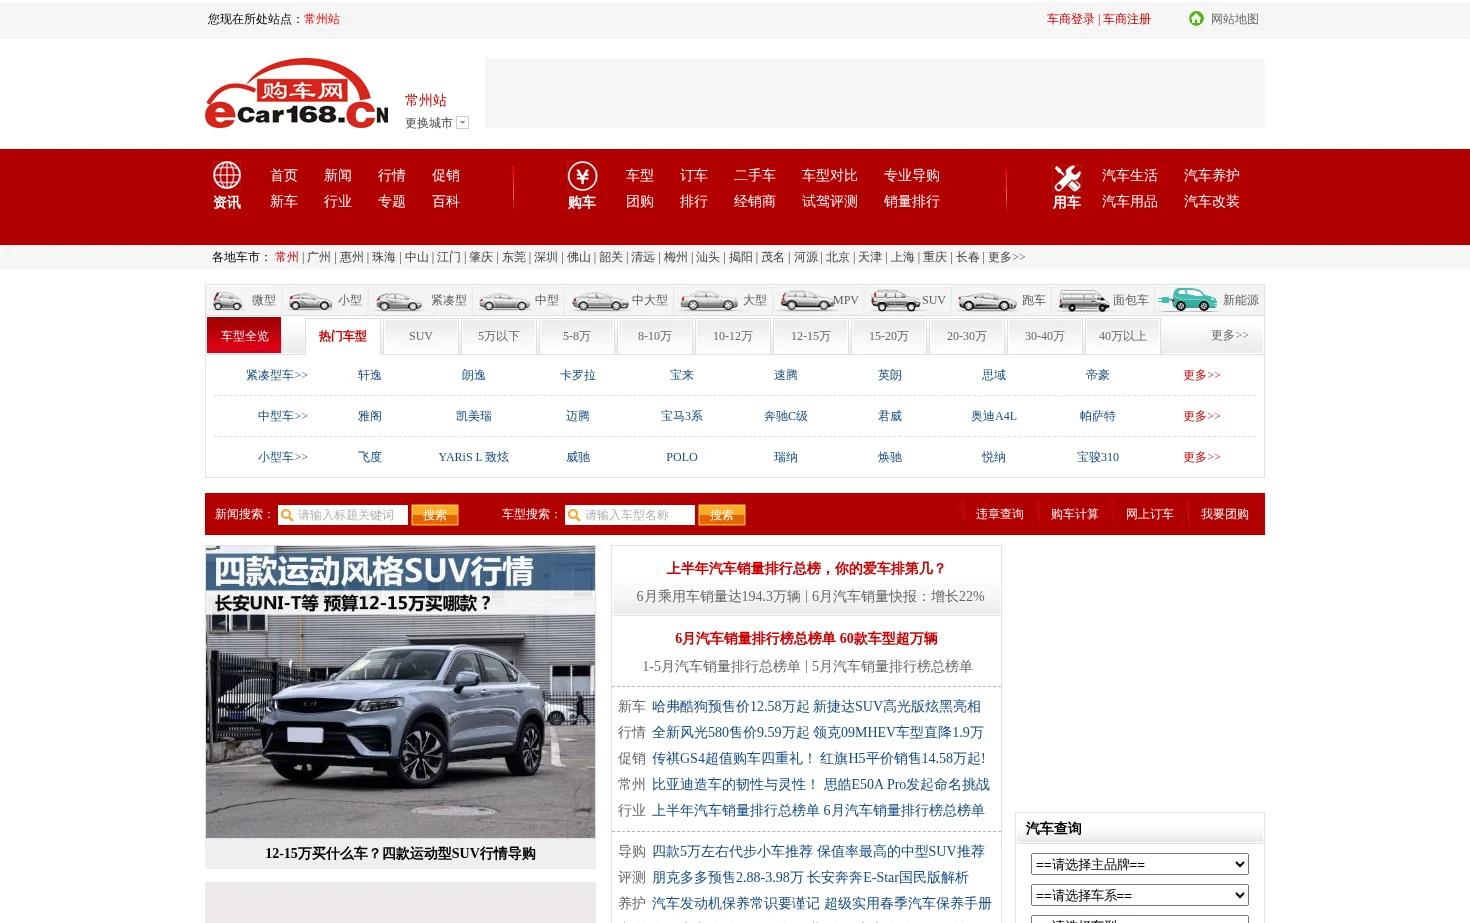Open the 请选择车系 series dropdown
This screenshot has width=1470, height=923.
(1140, 895)
